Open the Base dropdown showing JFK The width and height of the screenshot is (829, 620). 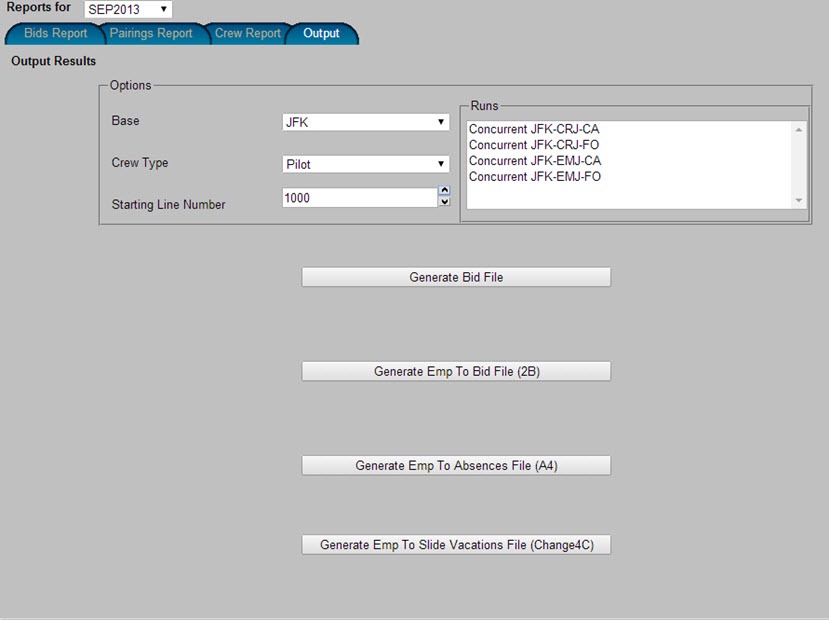(x=366, y=122)
